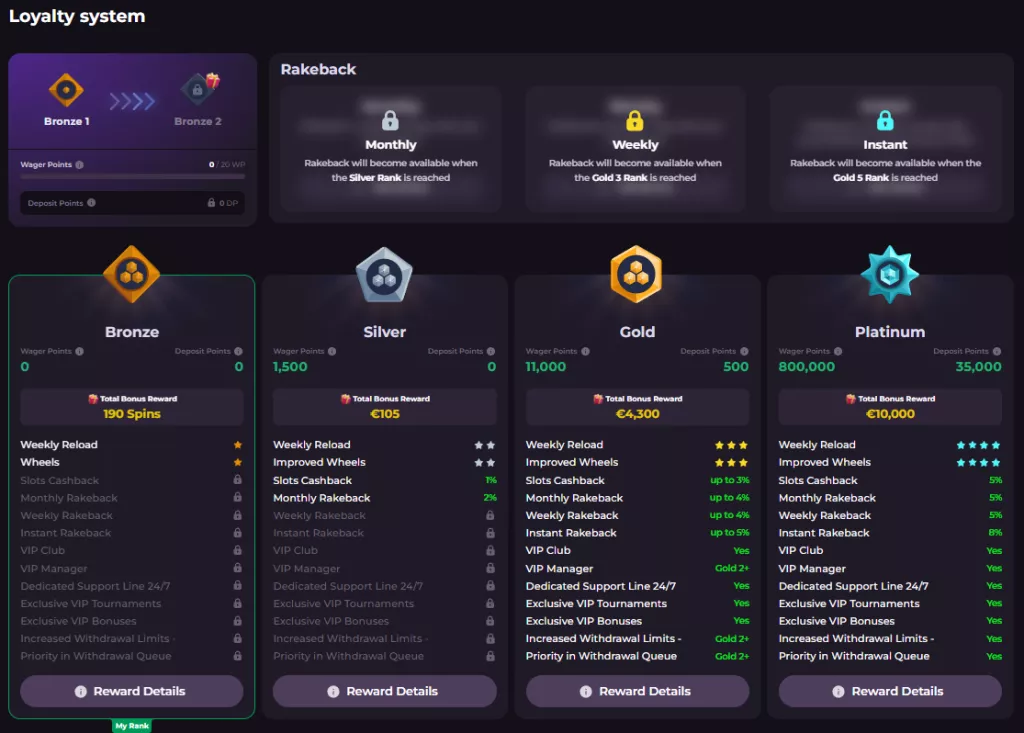This screenshot has height=733, width=1024.
Task: Click Gold's Total Bonus Reward €4,300 box
Action: tap(637, 406)
